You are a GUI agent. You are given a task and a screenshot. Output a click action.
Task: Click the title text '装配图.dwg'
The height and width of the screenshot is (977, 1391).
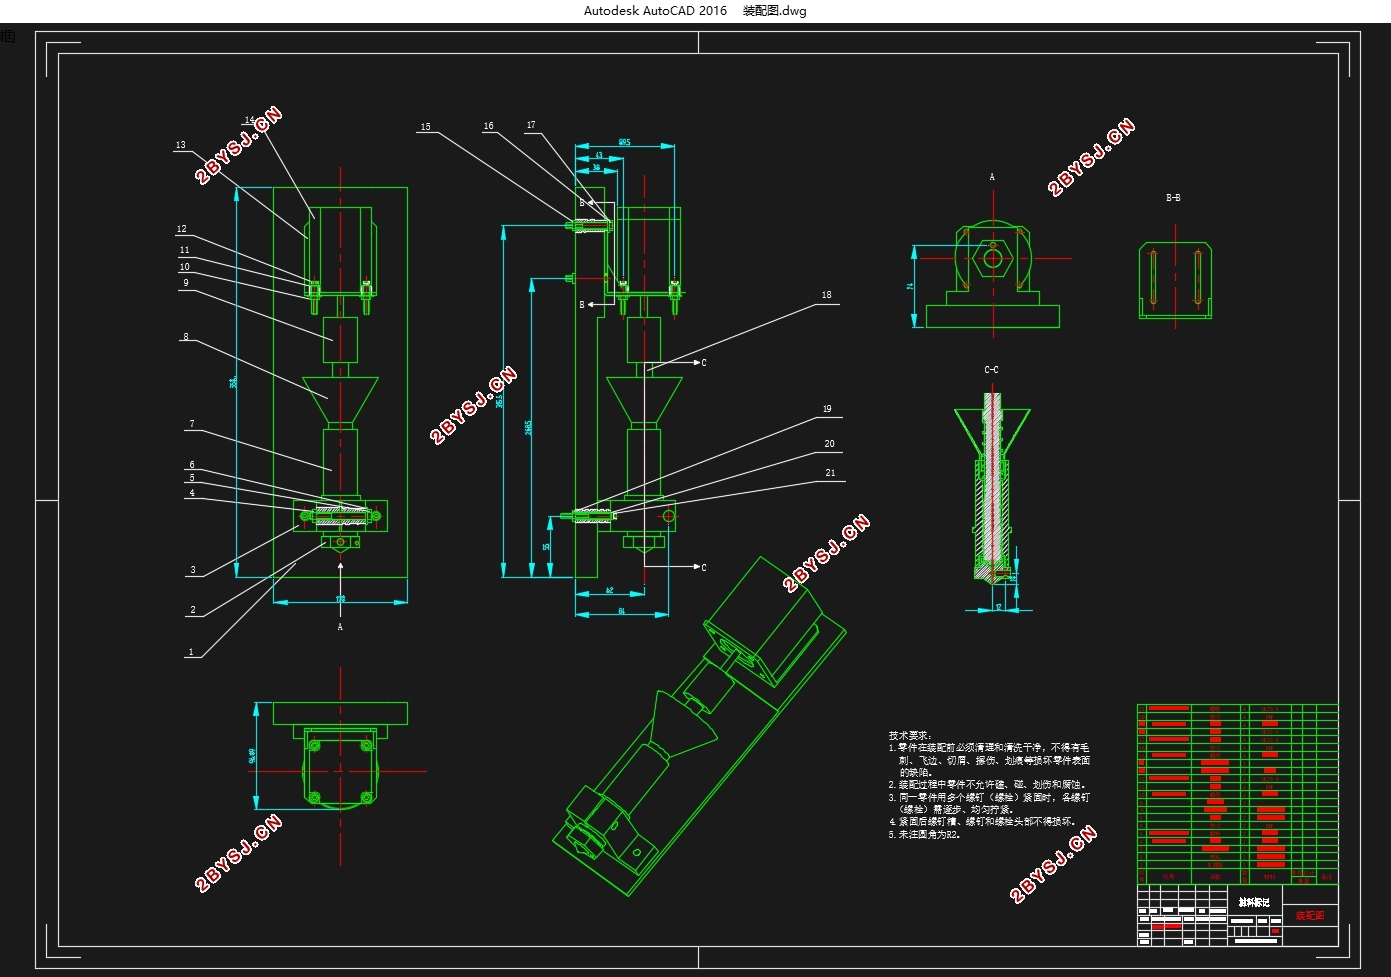click(774, 11)
